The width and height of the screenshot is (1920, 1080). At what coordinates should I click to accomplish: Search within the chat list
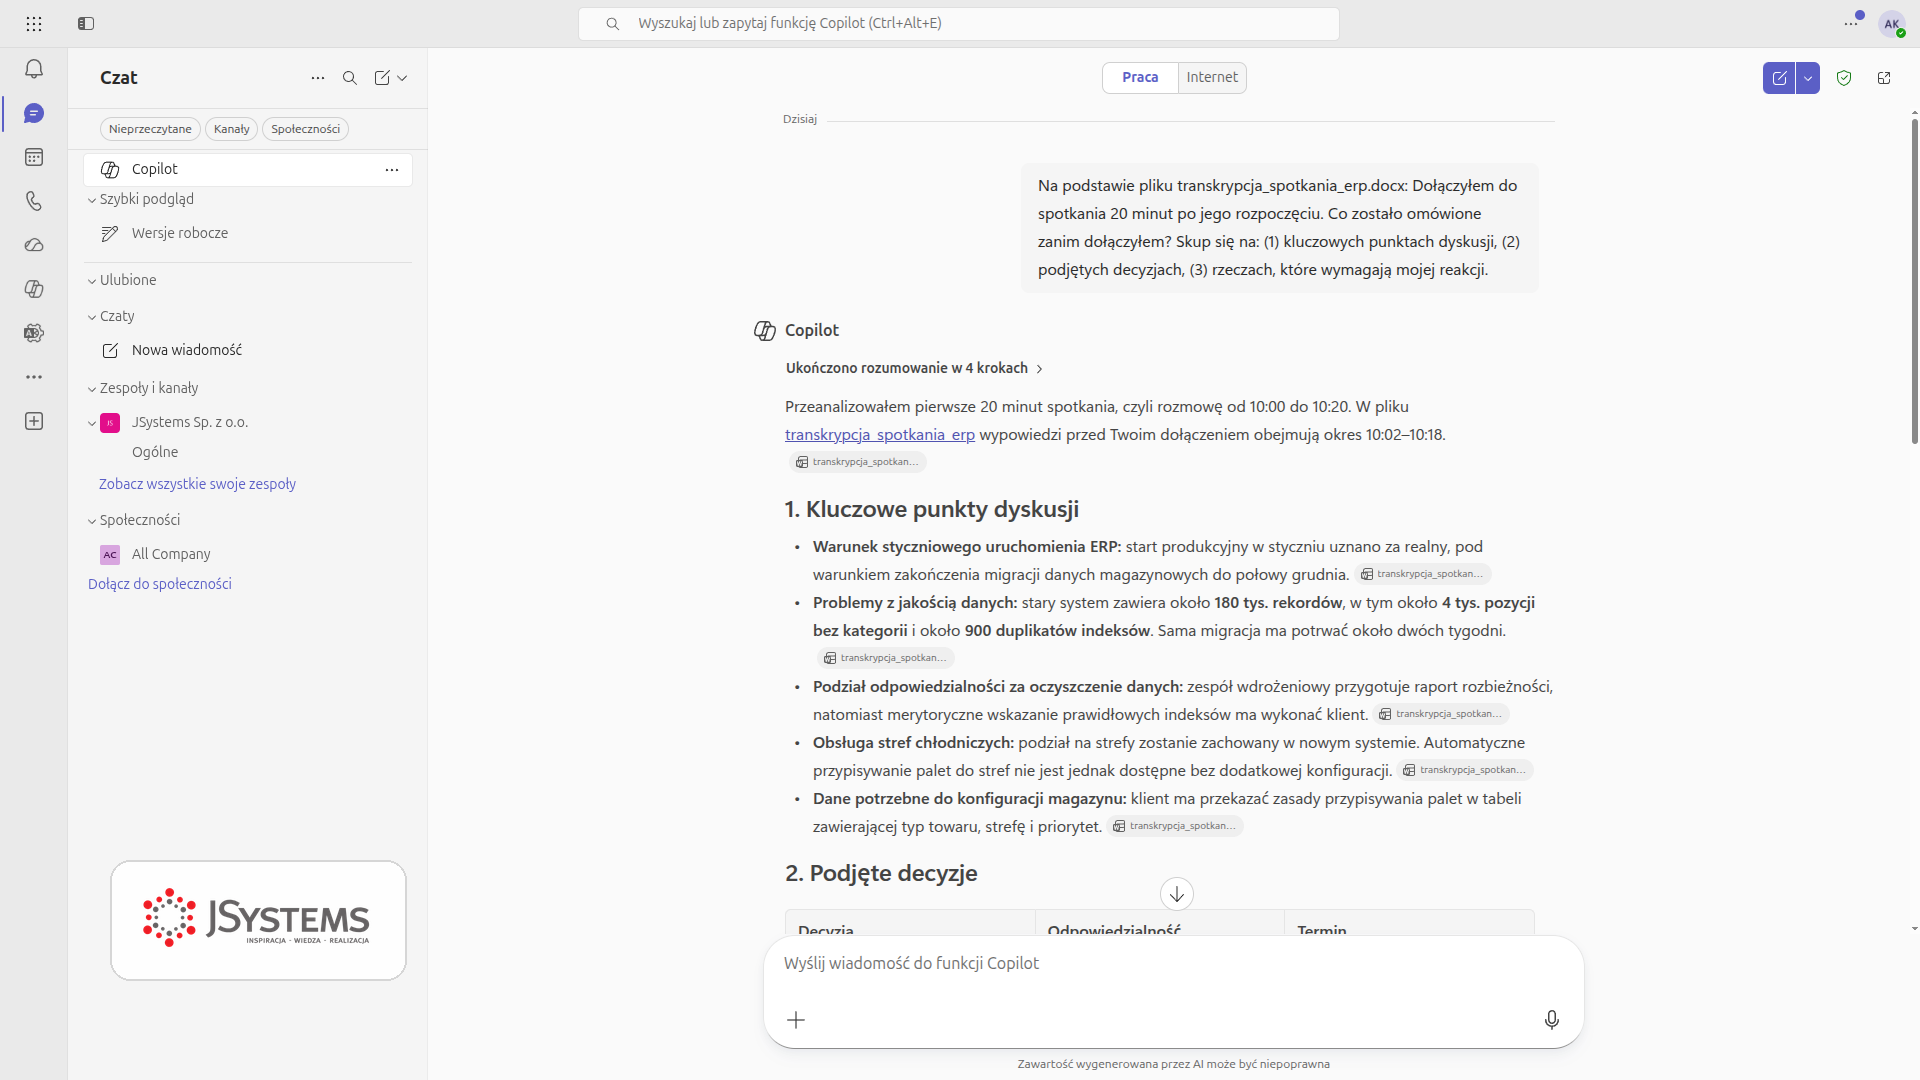coord(350,78)
